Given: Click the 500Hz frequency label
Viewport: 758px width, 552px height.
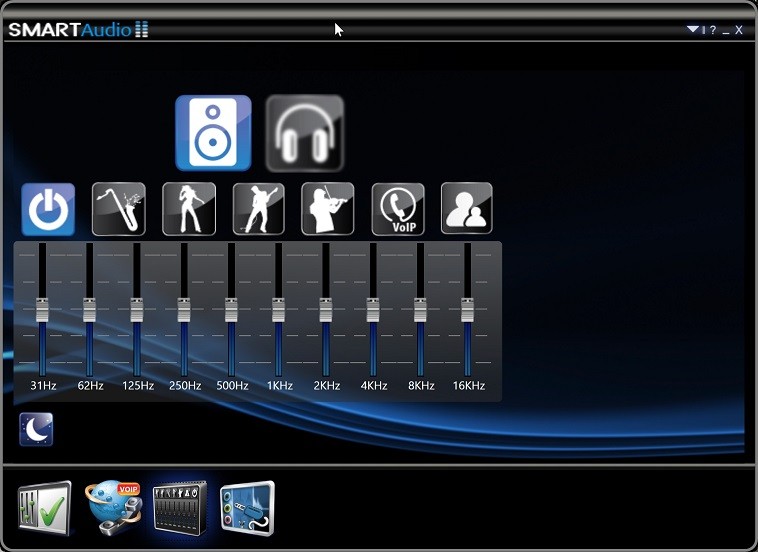Looking at the screenshot, I should tap(232, 386).
